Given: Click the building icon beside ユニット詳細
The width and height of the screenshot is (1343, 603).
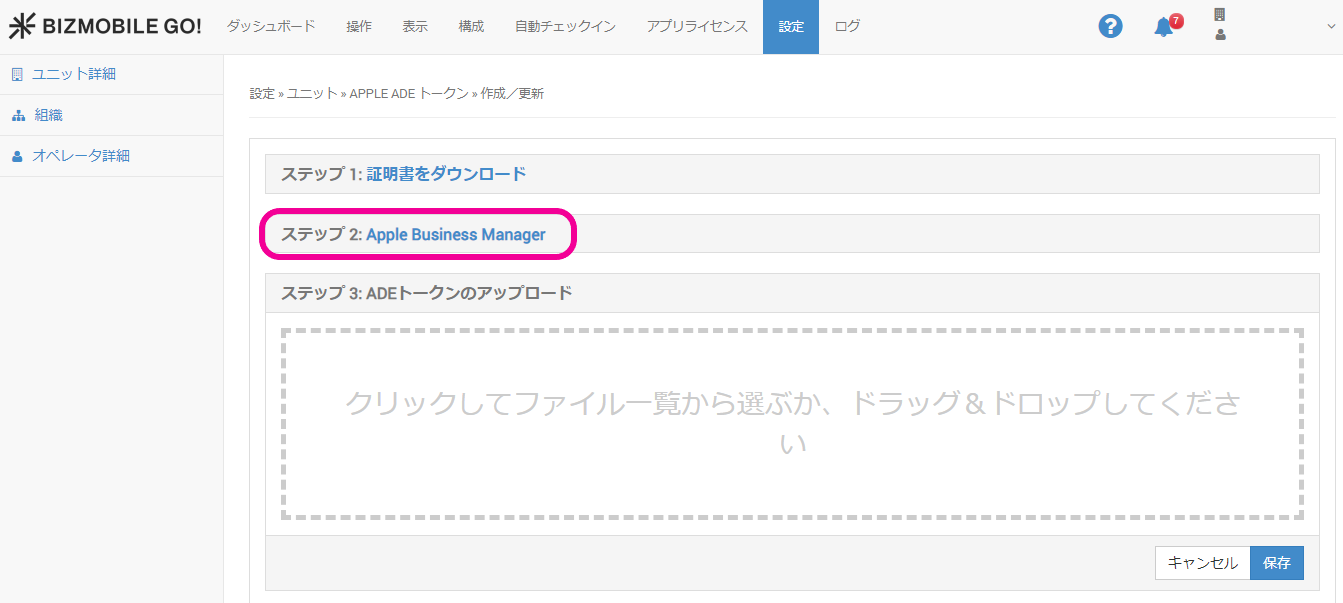Looking at the screenshot, I should pyautogui.click(x=17, y=74).
